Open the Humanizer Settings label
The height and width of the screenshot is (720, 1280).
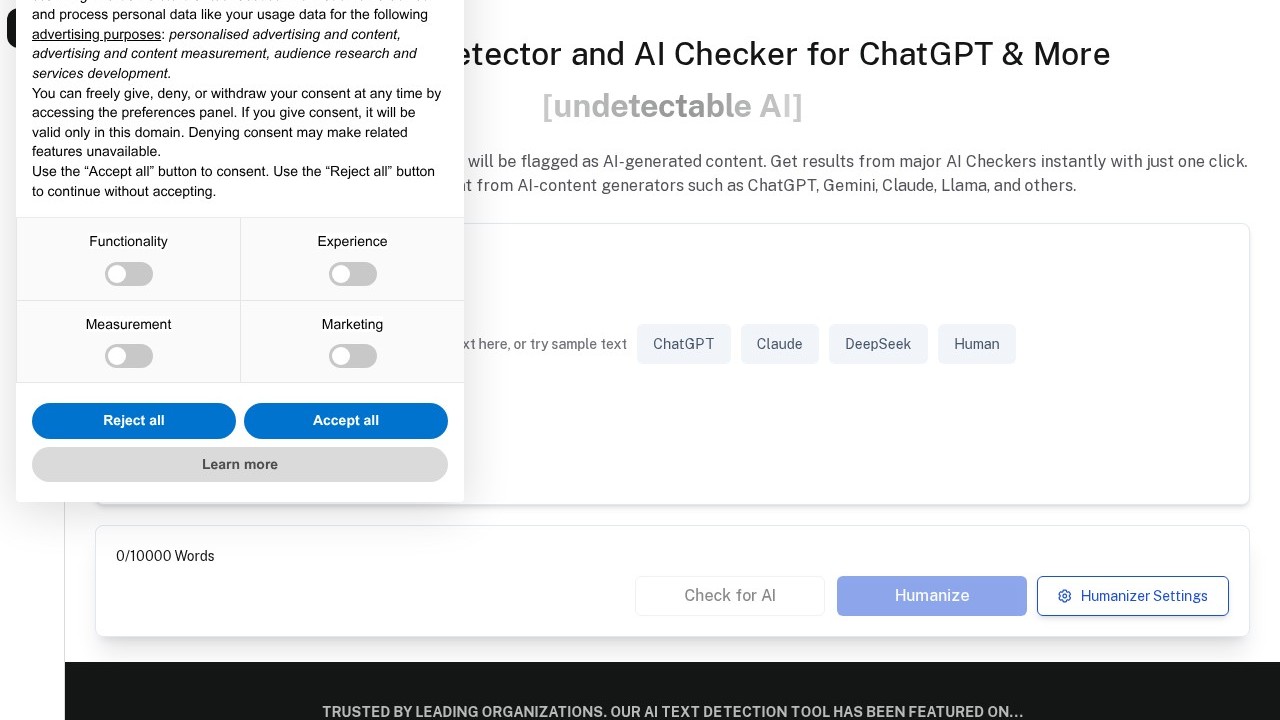pos(1144,596)
